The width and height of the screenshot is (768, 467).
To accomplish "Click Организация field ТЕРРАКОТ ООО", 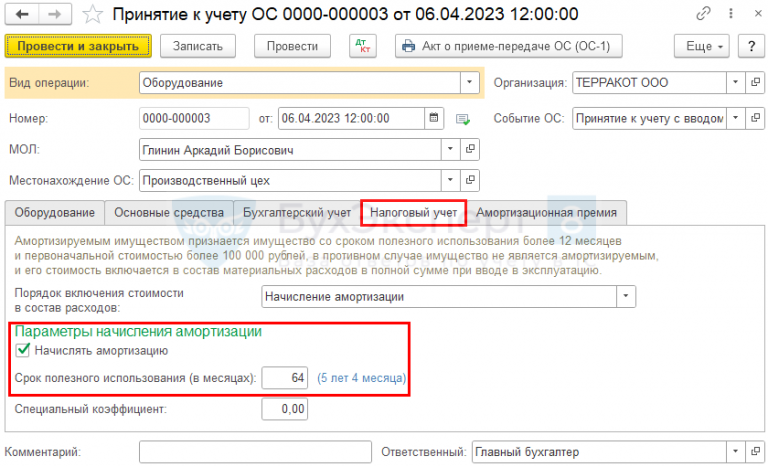I will tap(649, 83).
